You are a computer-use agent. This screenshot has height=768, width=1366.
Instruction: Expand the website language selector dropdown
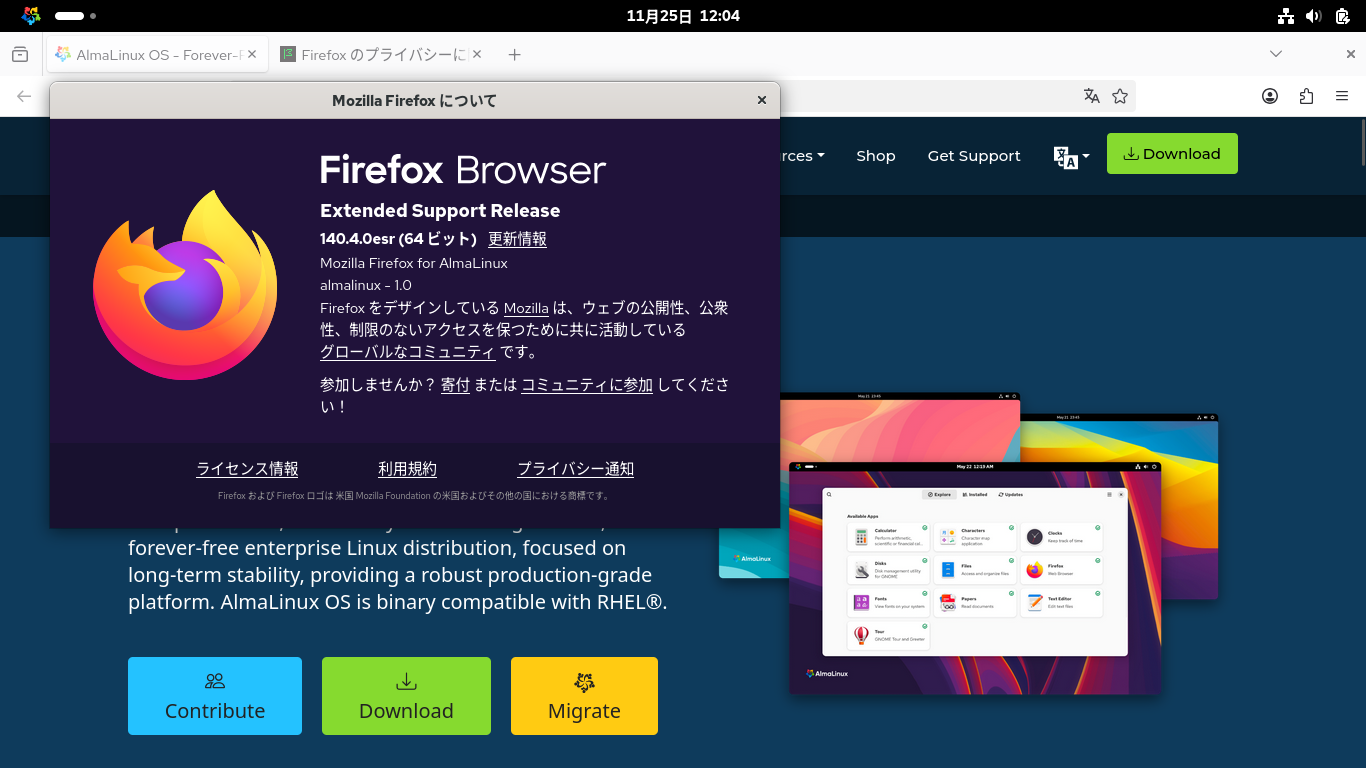[x=1071, y=156]
